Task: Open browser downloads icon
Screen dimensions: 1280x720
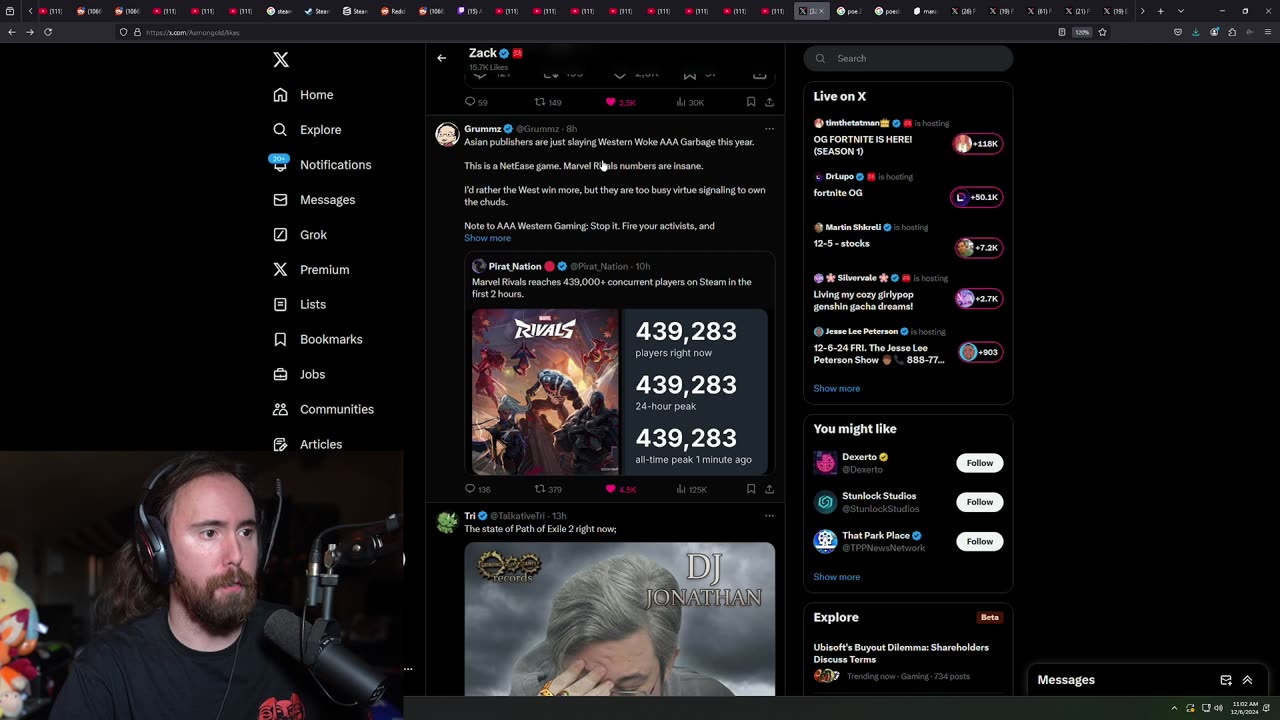Action: tap(1195, 32)
